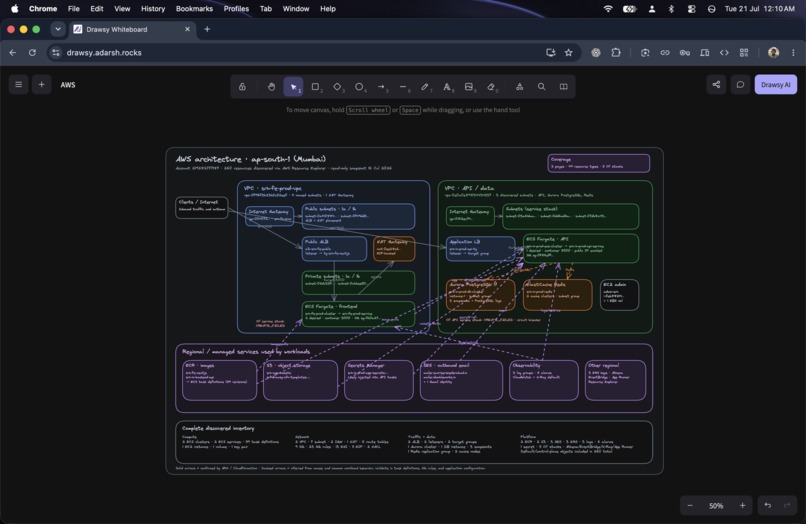Open the comments chat bubble icon
The width and height of the screenshot is (806, 524).
[x=740, y=85]
